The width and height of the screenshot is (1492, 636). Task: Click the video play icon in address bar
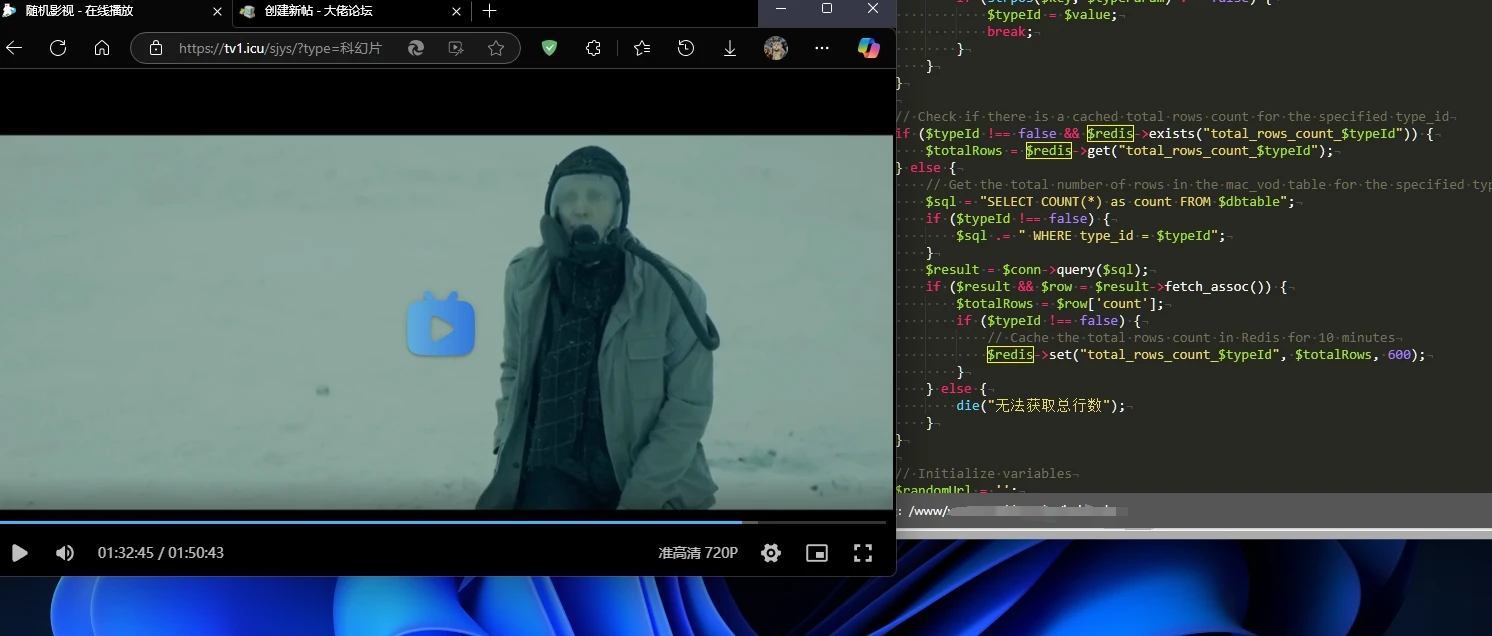456,48
